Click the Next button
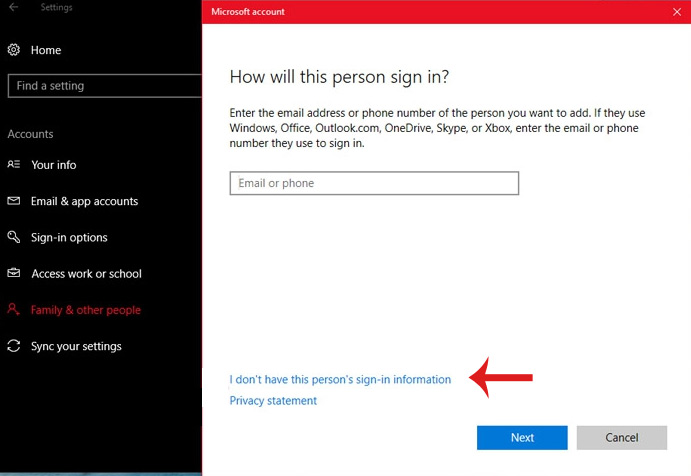The image size is (691, 476). [522, 438]
